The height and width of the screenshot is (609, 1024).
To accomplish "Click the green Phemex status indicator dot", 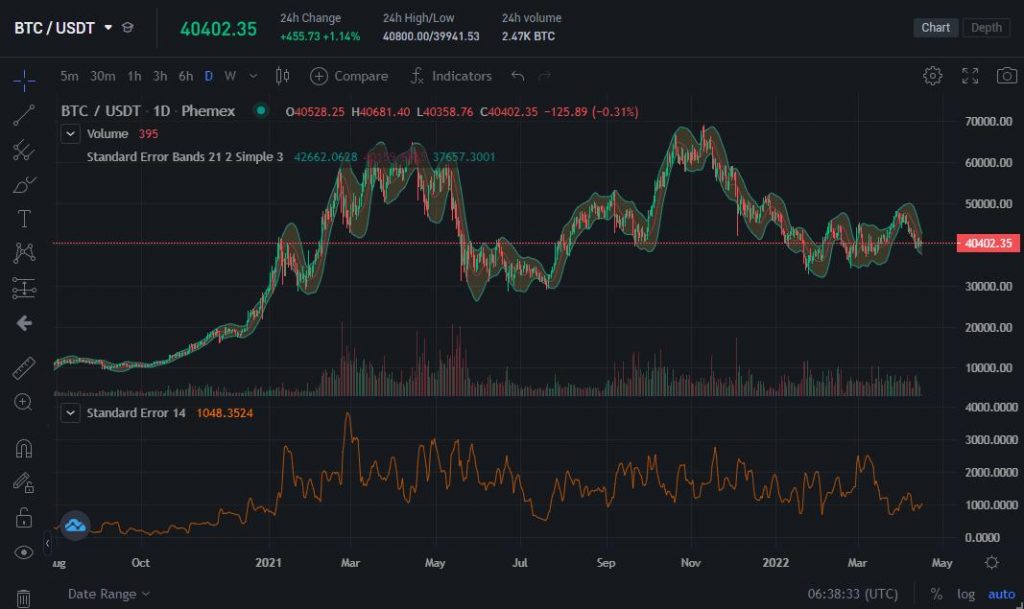I will [260, 111].
